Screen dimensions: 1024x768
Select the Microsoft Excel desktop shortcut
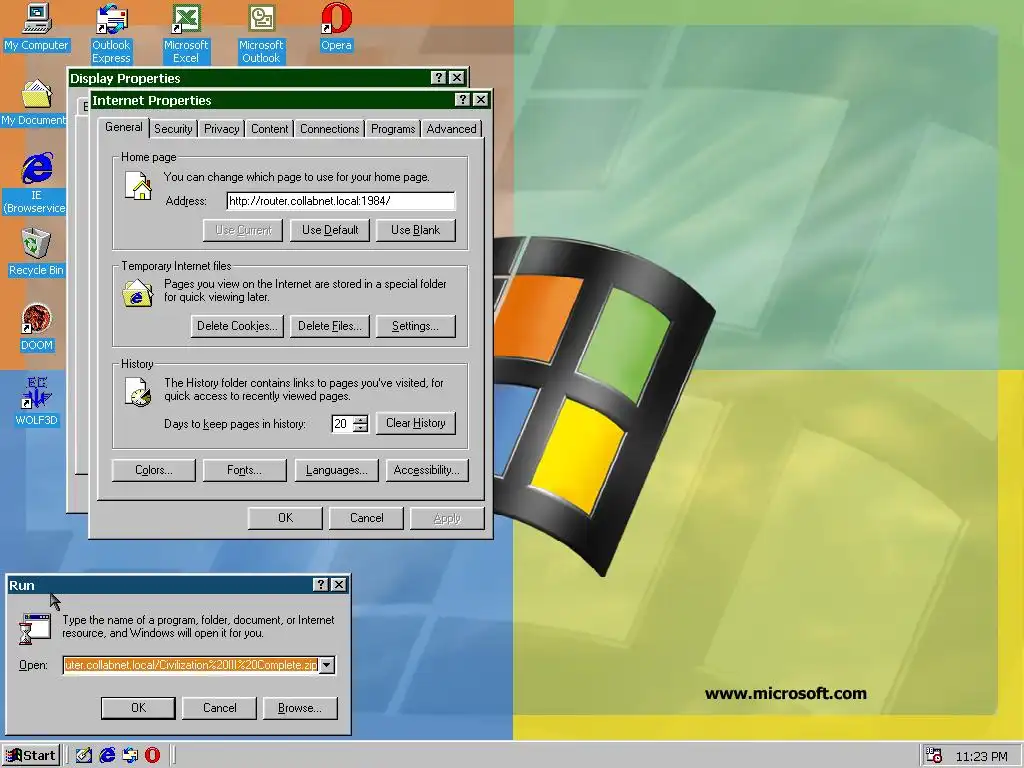tap(186, 34)
